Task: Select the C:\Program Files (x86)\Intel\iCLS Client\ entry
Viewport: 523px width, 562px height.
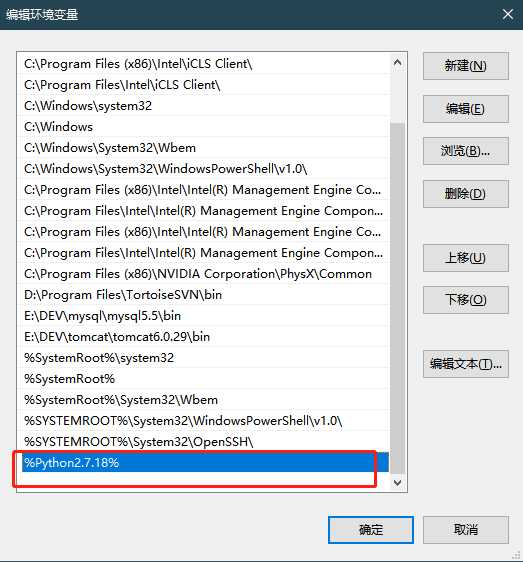Action: [205, 64]
